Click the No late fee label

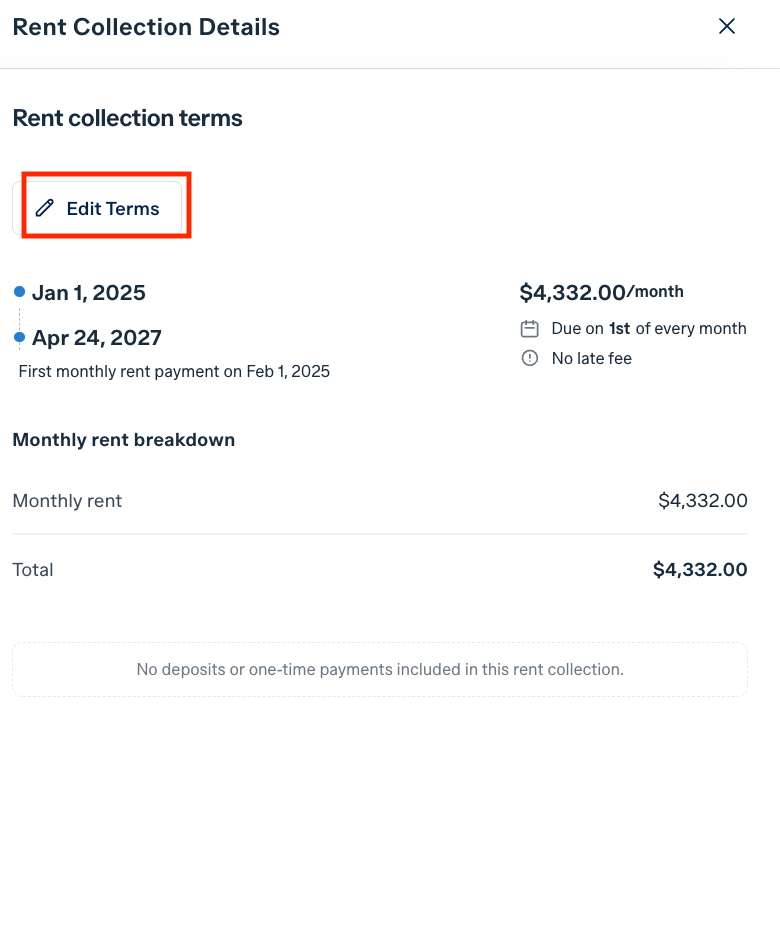[x=591, y=358]
